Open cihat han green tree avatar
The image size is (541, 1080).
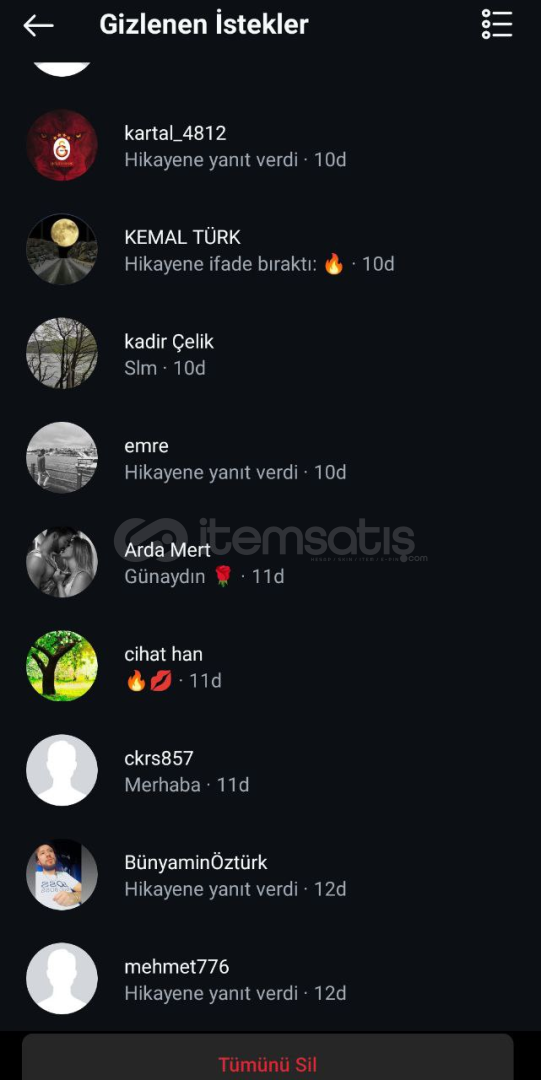[62, 666]
